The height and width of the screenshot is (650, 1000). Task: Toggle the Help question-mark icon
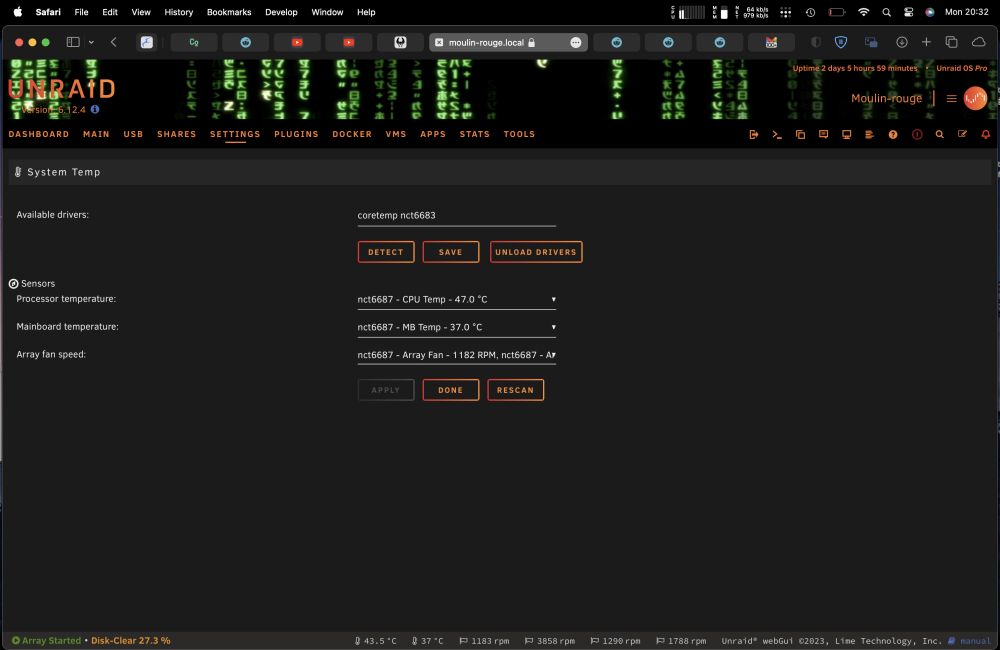pyautogui.click(x=893, y=135)
